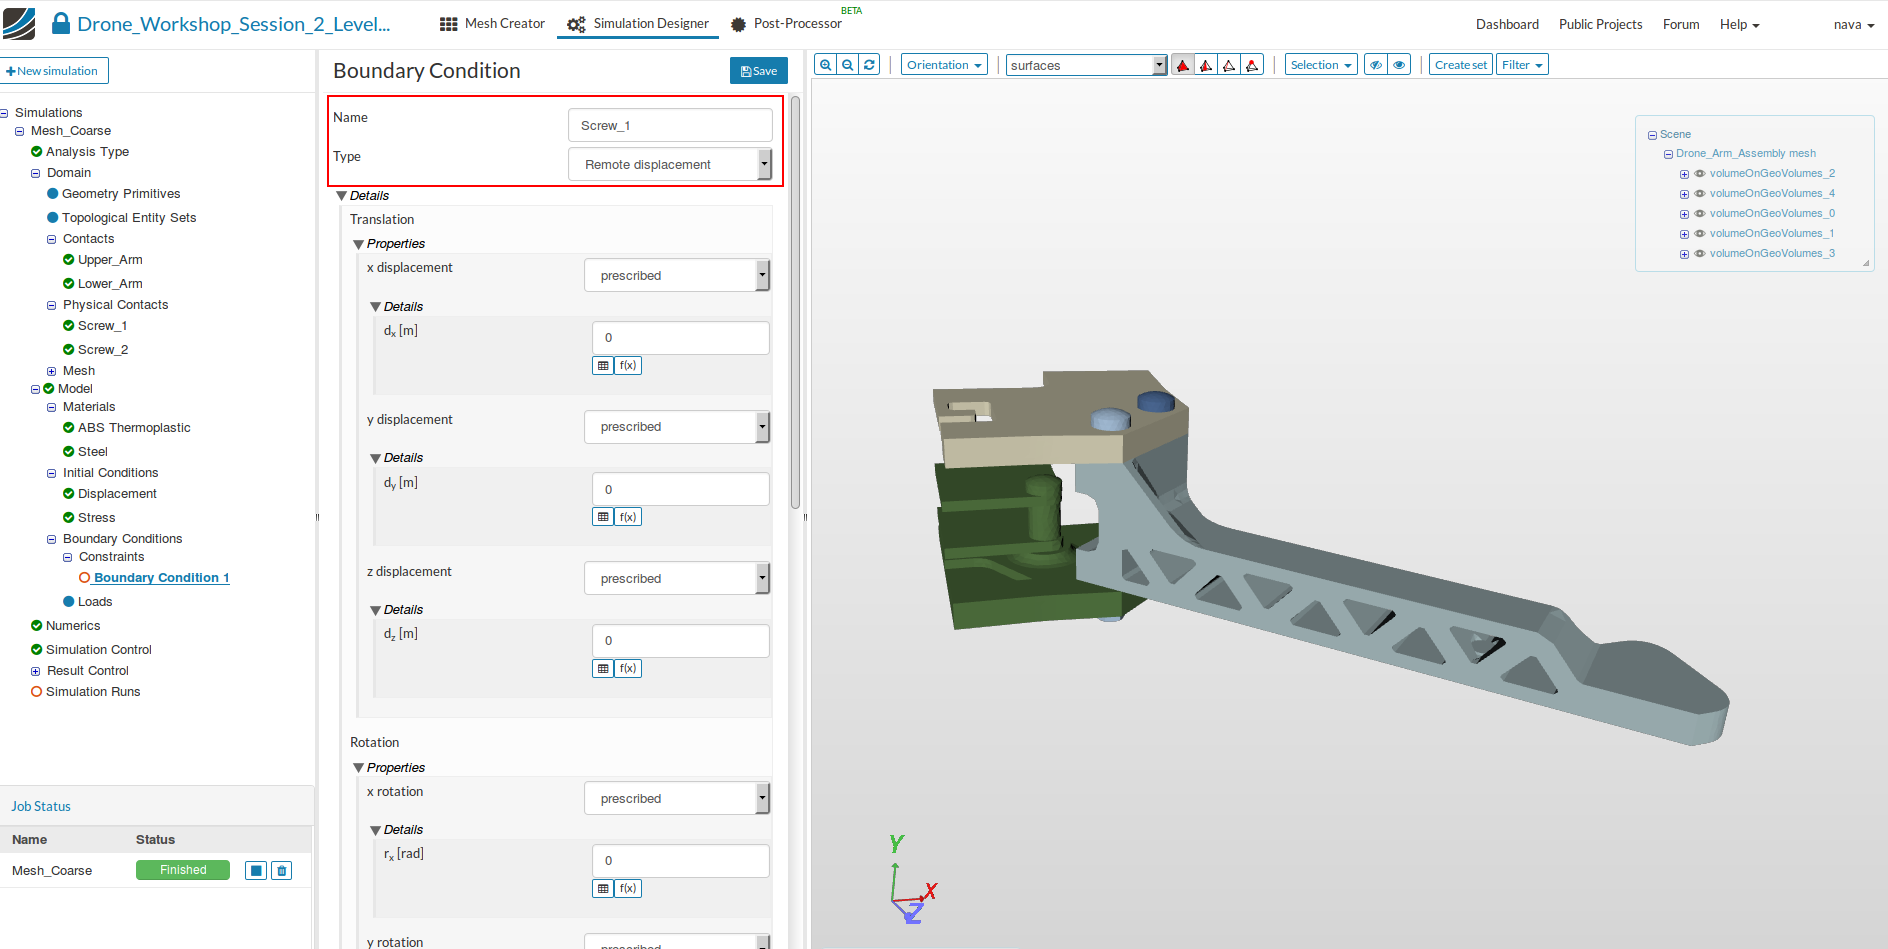The image size is (1888, 949).
Task: Open the Type dropdown showing Remote displacement
Action: (669, 164)
